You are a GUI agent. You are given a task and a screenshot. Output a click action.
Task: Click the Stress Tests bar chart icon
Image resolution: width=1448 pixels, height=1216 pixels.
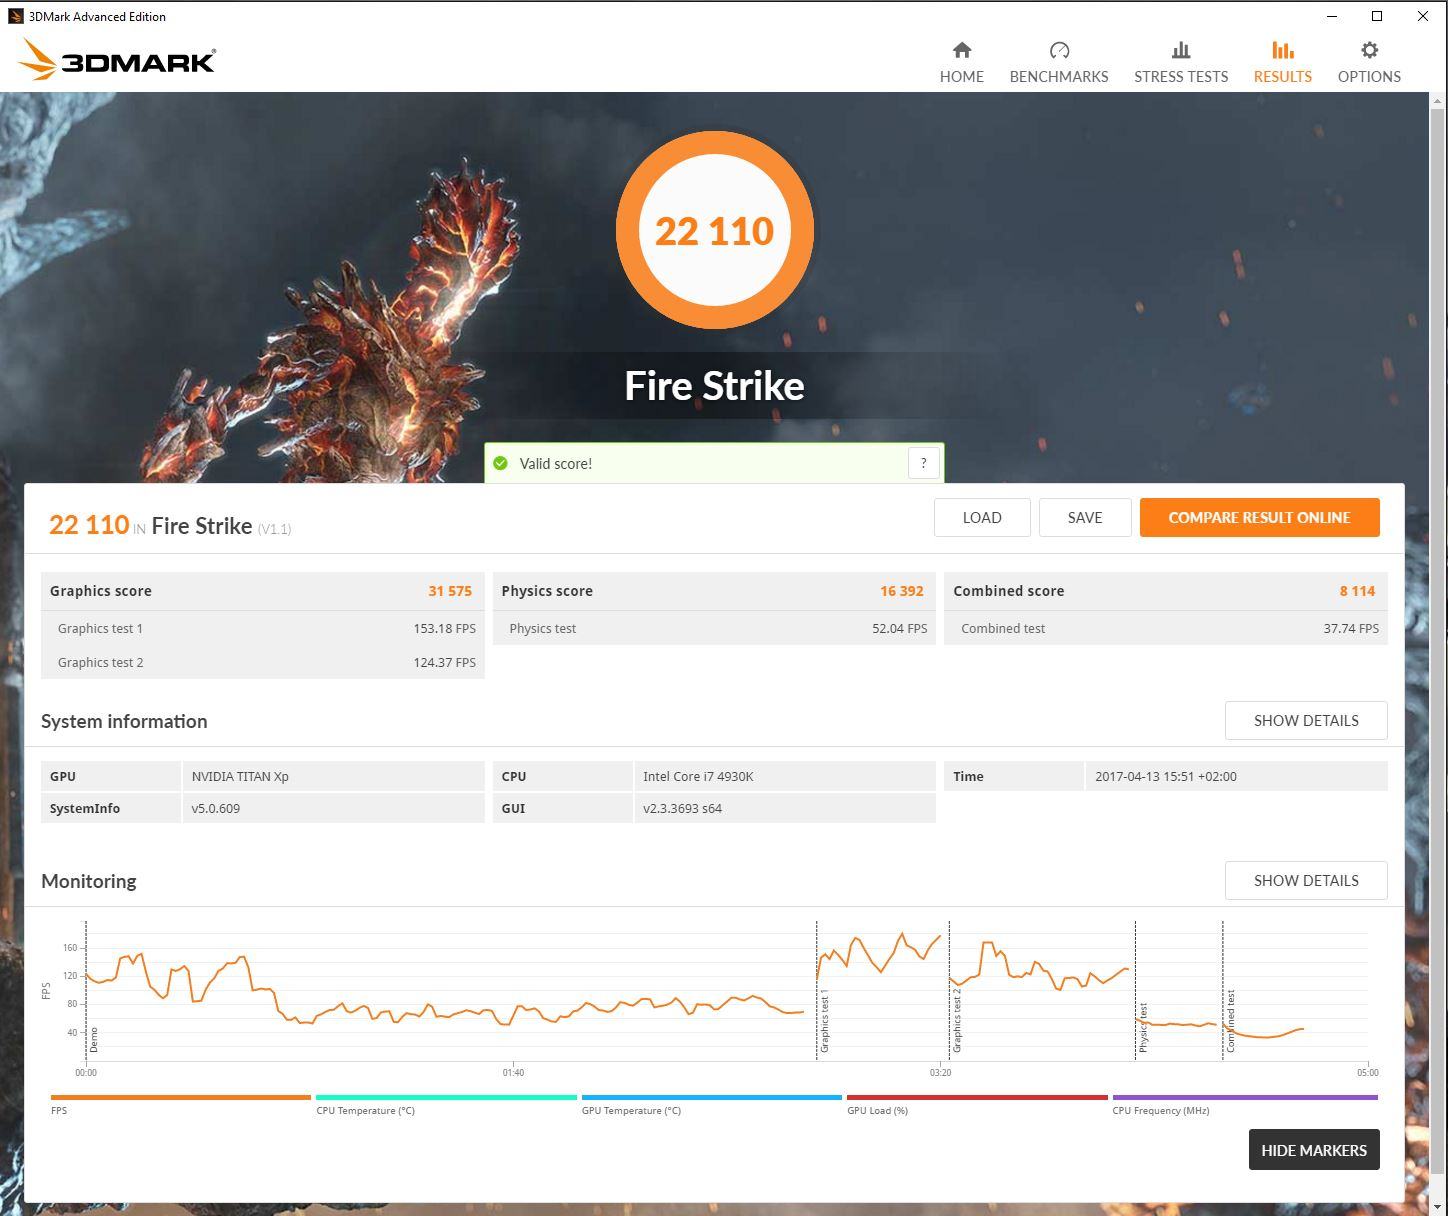[1181, 50]
